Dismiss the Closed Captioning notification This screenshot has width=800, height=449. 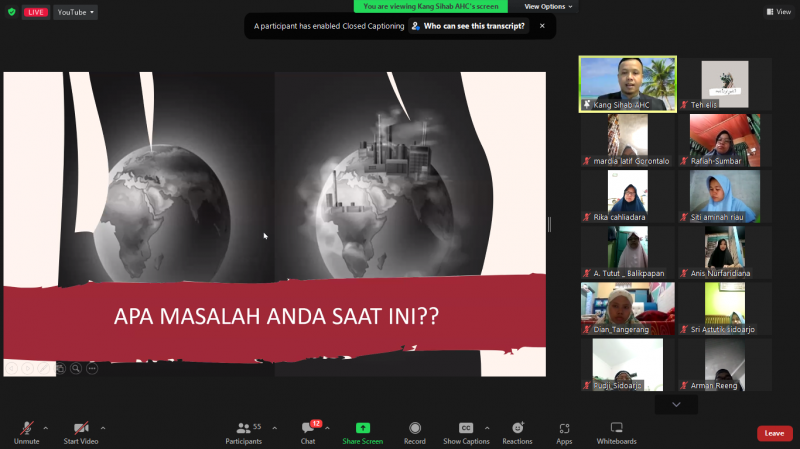pyautogui.click(x=542, y=26)
